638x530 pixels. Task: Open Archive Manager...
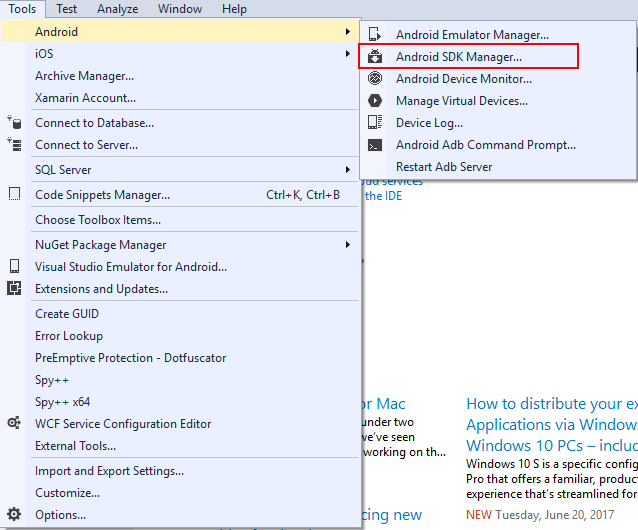tap(180, 76)
